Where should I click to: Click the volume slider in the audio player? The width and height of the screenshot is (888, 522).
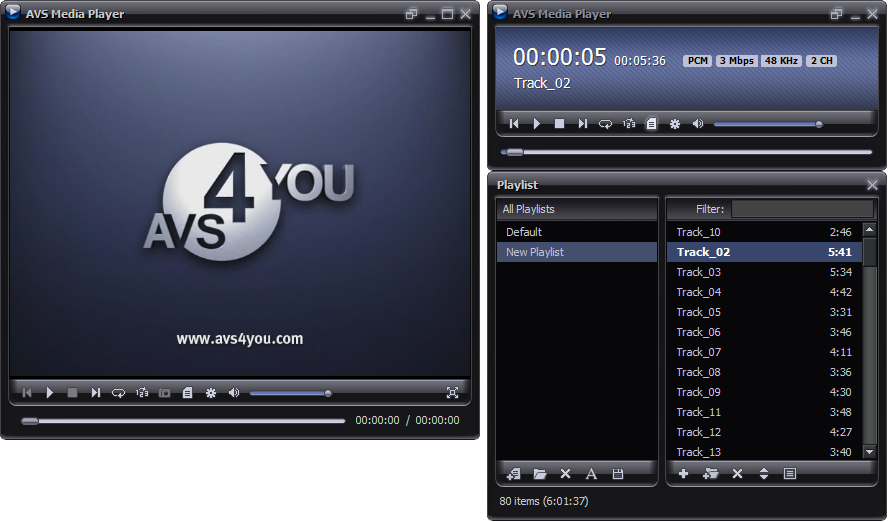(768, 124)
